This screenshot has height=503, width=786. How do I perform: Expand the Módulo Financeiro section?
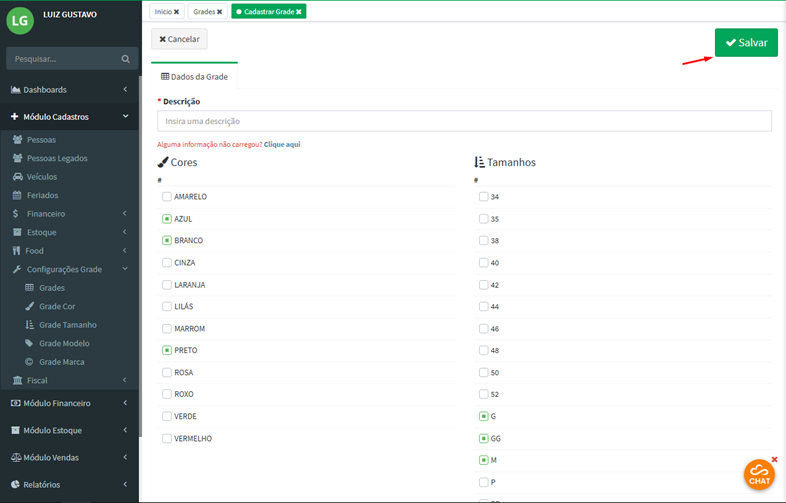70,403
